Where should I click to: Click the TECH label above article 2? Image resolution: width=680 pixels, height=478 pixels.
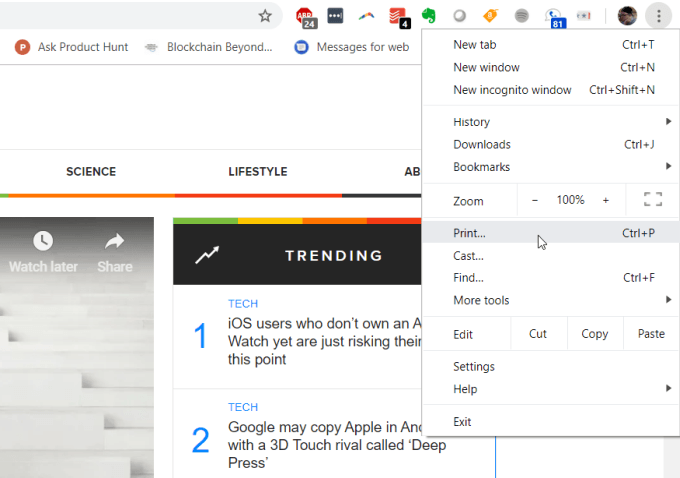243,407
